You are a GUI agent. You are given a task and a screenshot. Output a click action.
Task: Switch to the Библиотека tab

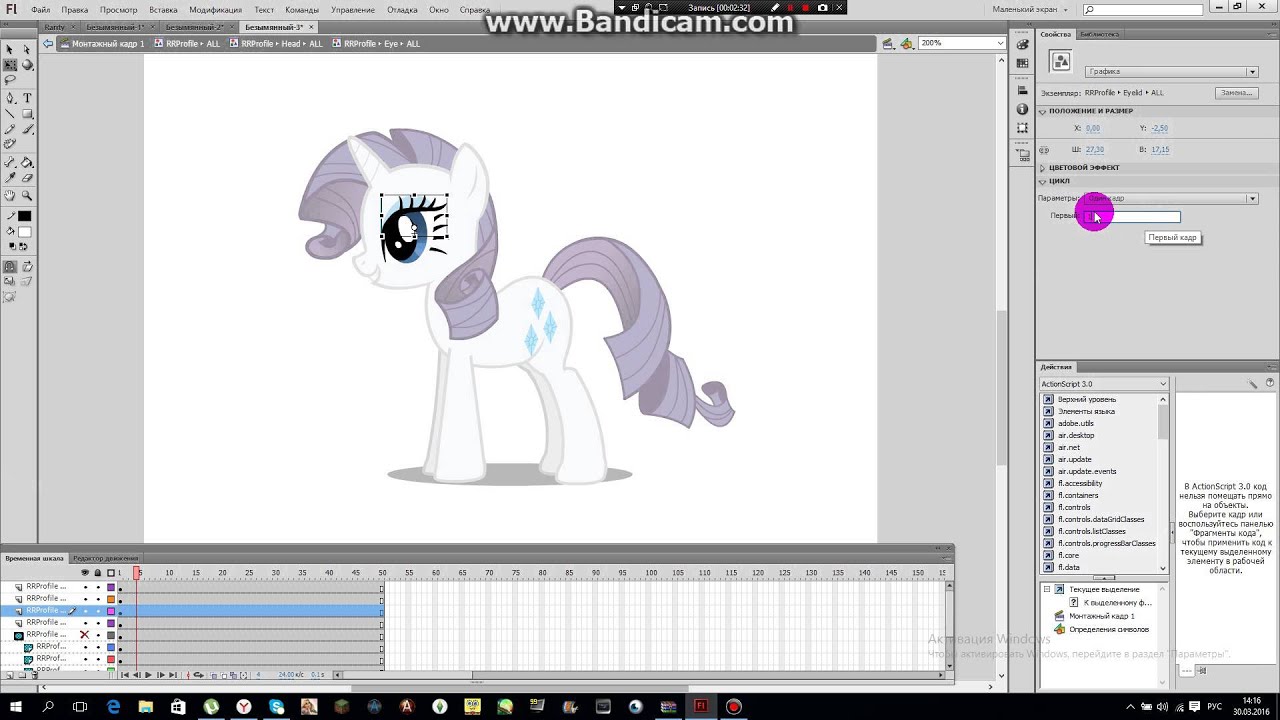tap(1100, 34)
